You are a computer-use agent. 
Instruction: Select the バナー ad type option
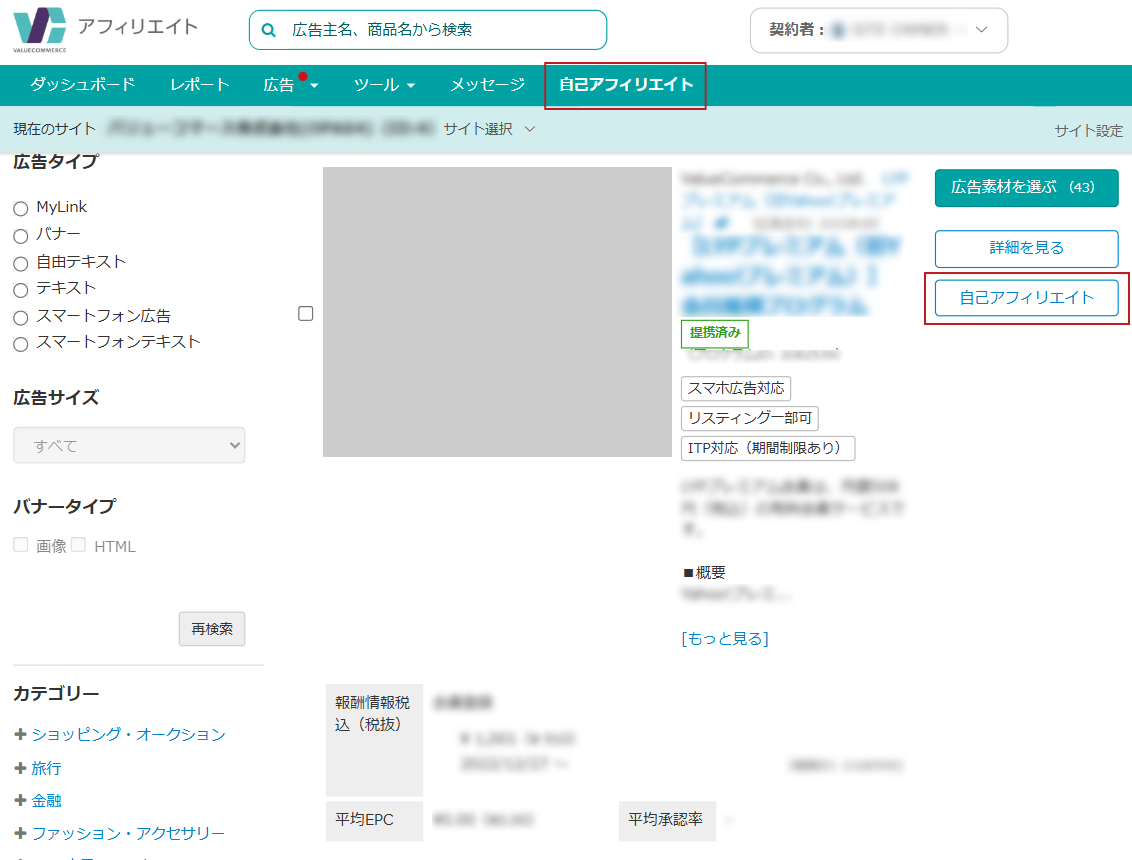point(20,235)
